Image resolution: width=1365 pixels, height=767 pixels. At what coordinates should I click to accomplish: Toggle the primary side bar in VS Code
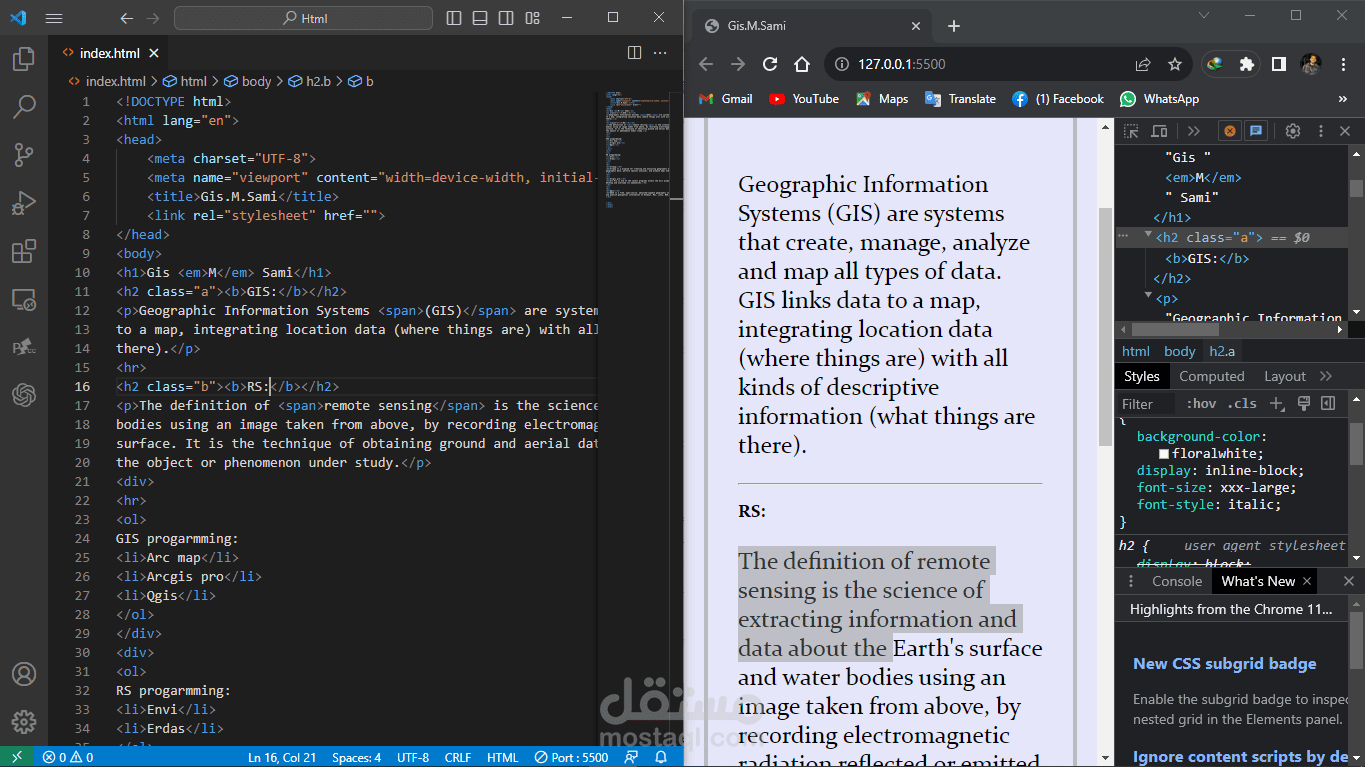pyautogui.click(x=454, y=18)
